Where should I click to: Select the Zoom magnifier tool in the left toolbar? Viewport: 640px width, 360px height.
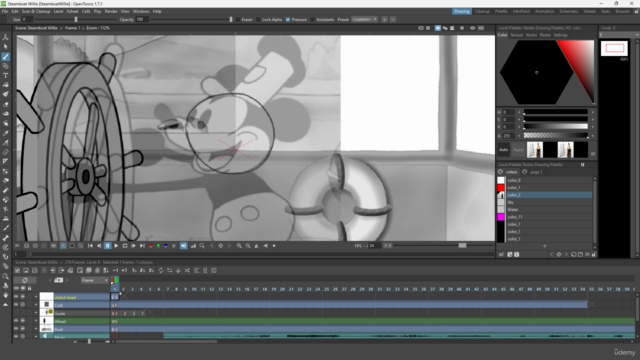(6, 276)
